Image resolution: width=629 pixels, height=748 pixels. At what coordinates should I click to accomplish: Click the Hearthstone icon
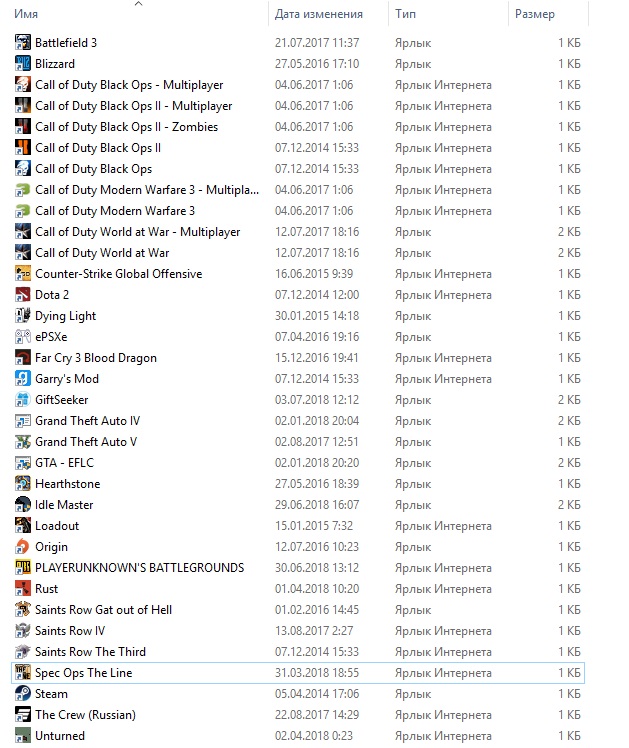[x=22, y=483]
